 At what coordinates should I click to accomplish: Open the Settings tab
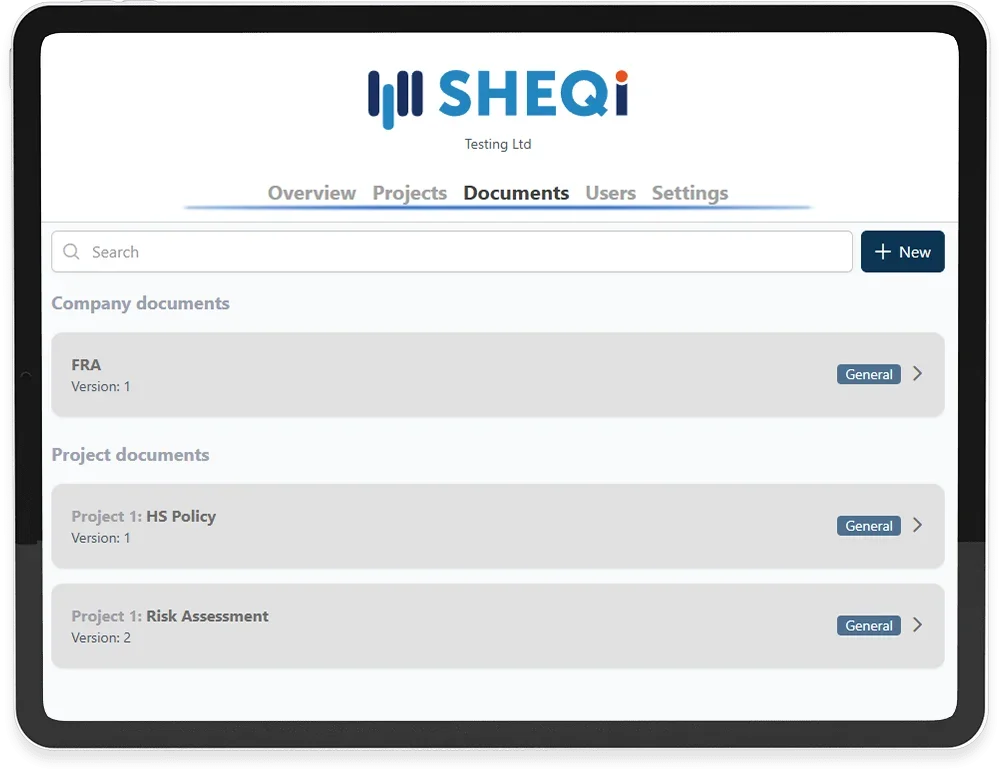click(x=690, y=193)
